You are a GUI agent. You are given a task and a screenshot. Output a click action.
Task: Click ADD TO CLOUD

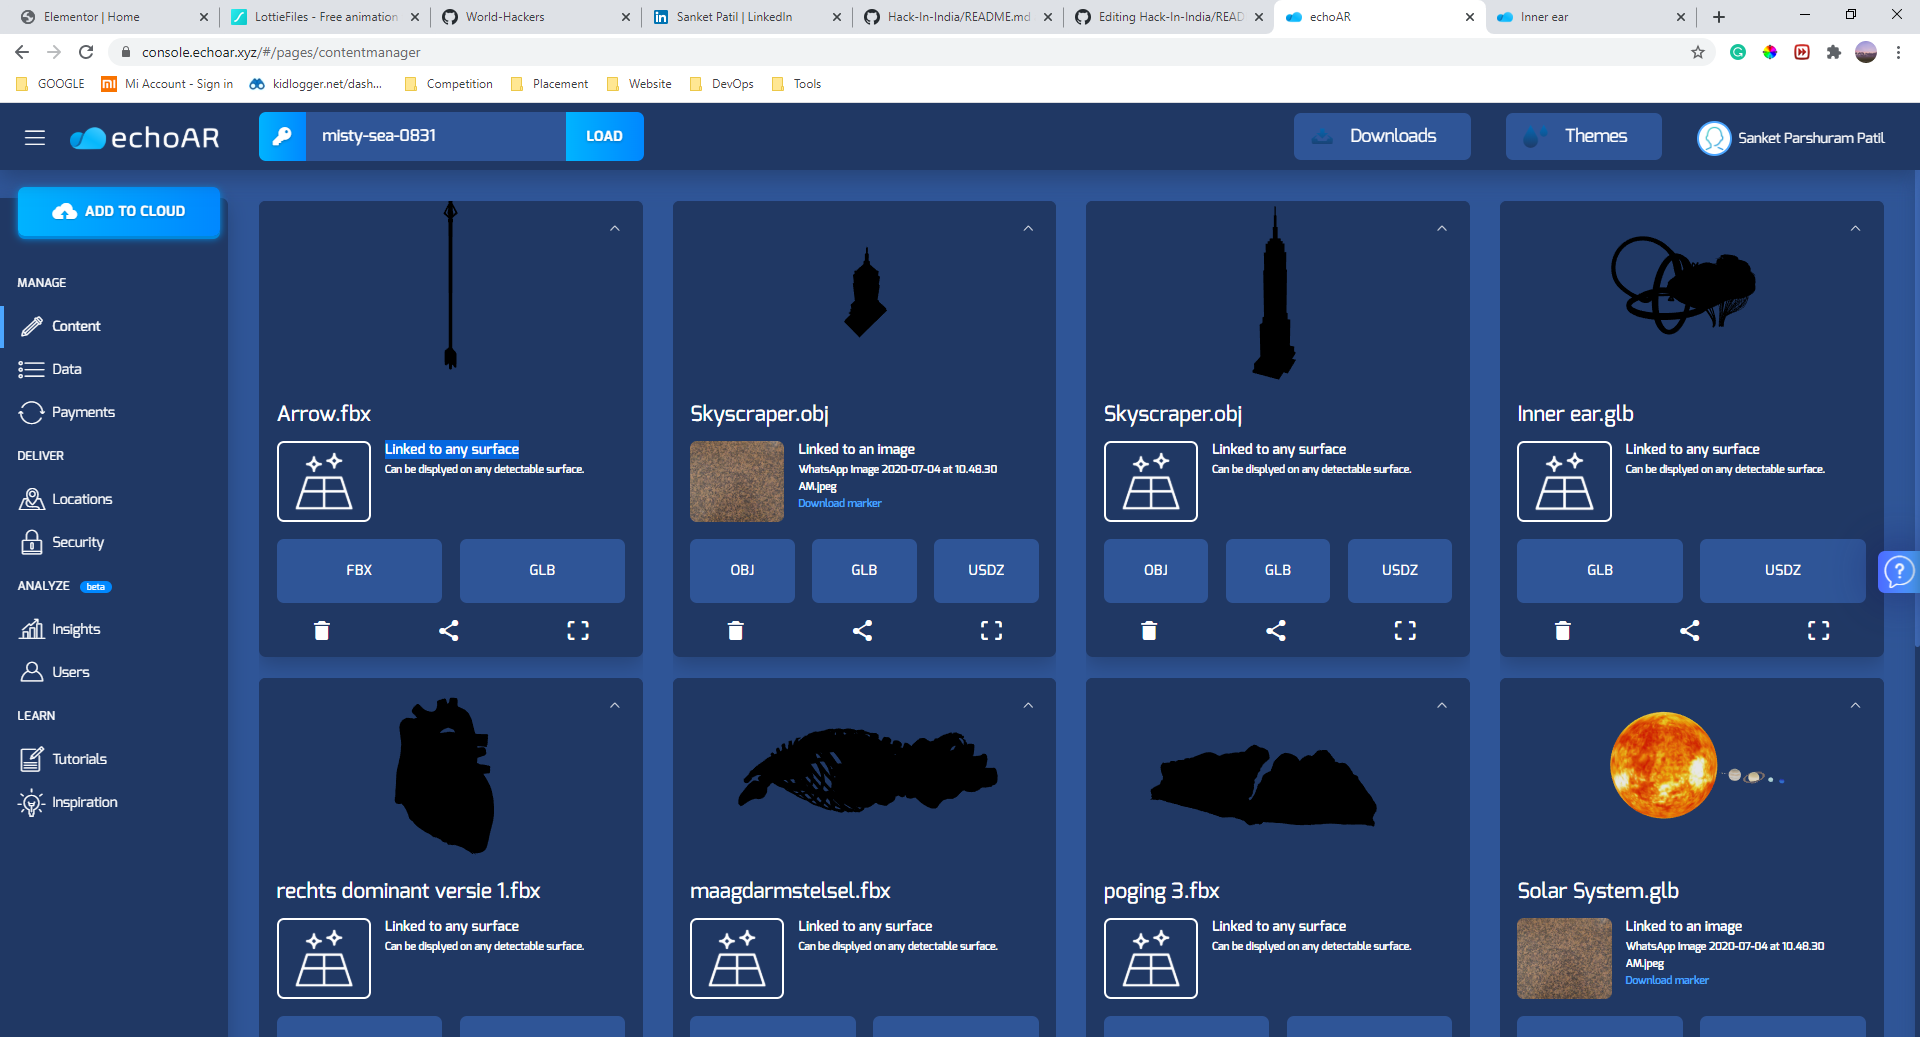point(118,212)
